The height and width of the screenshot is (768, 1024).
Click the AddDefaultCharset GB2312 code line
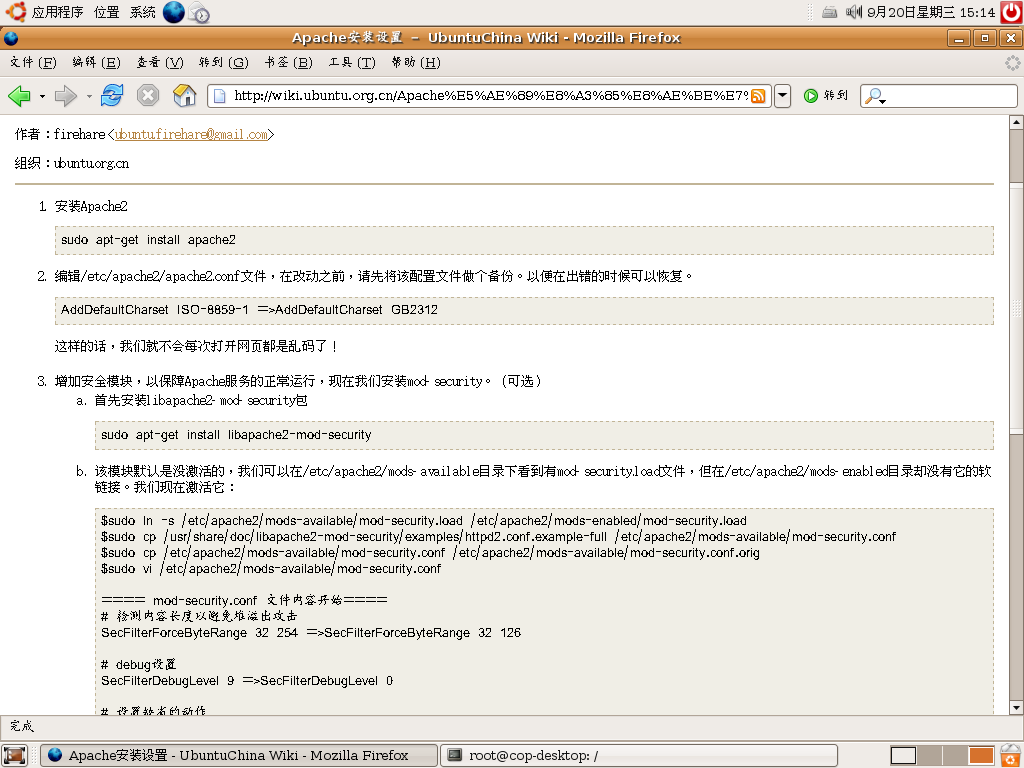click(249, 310)
